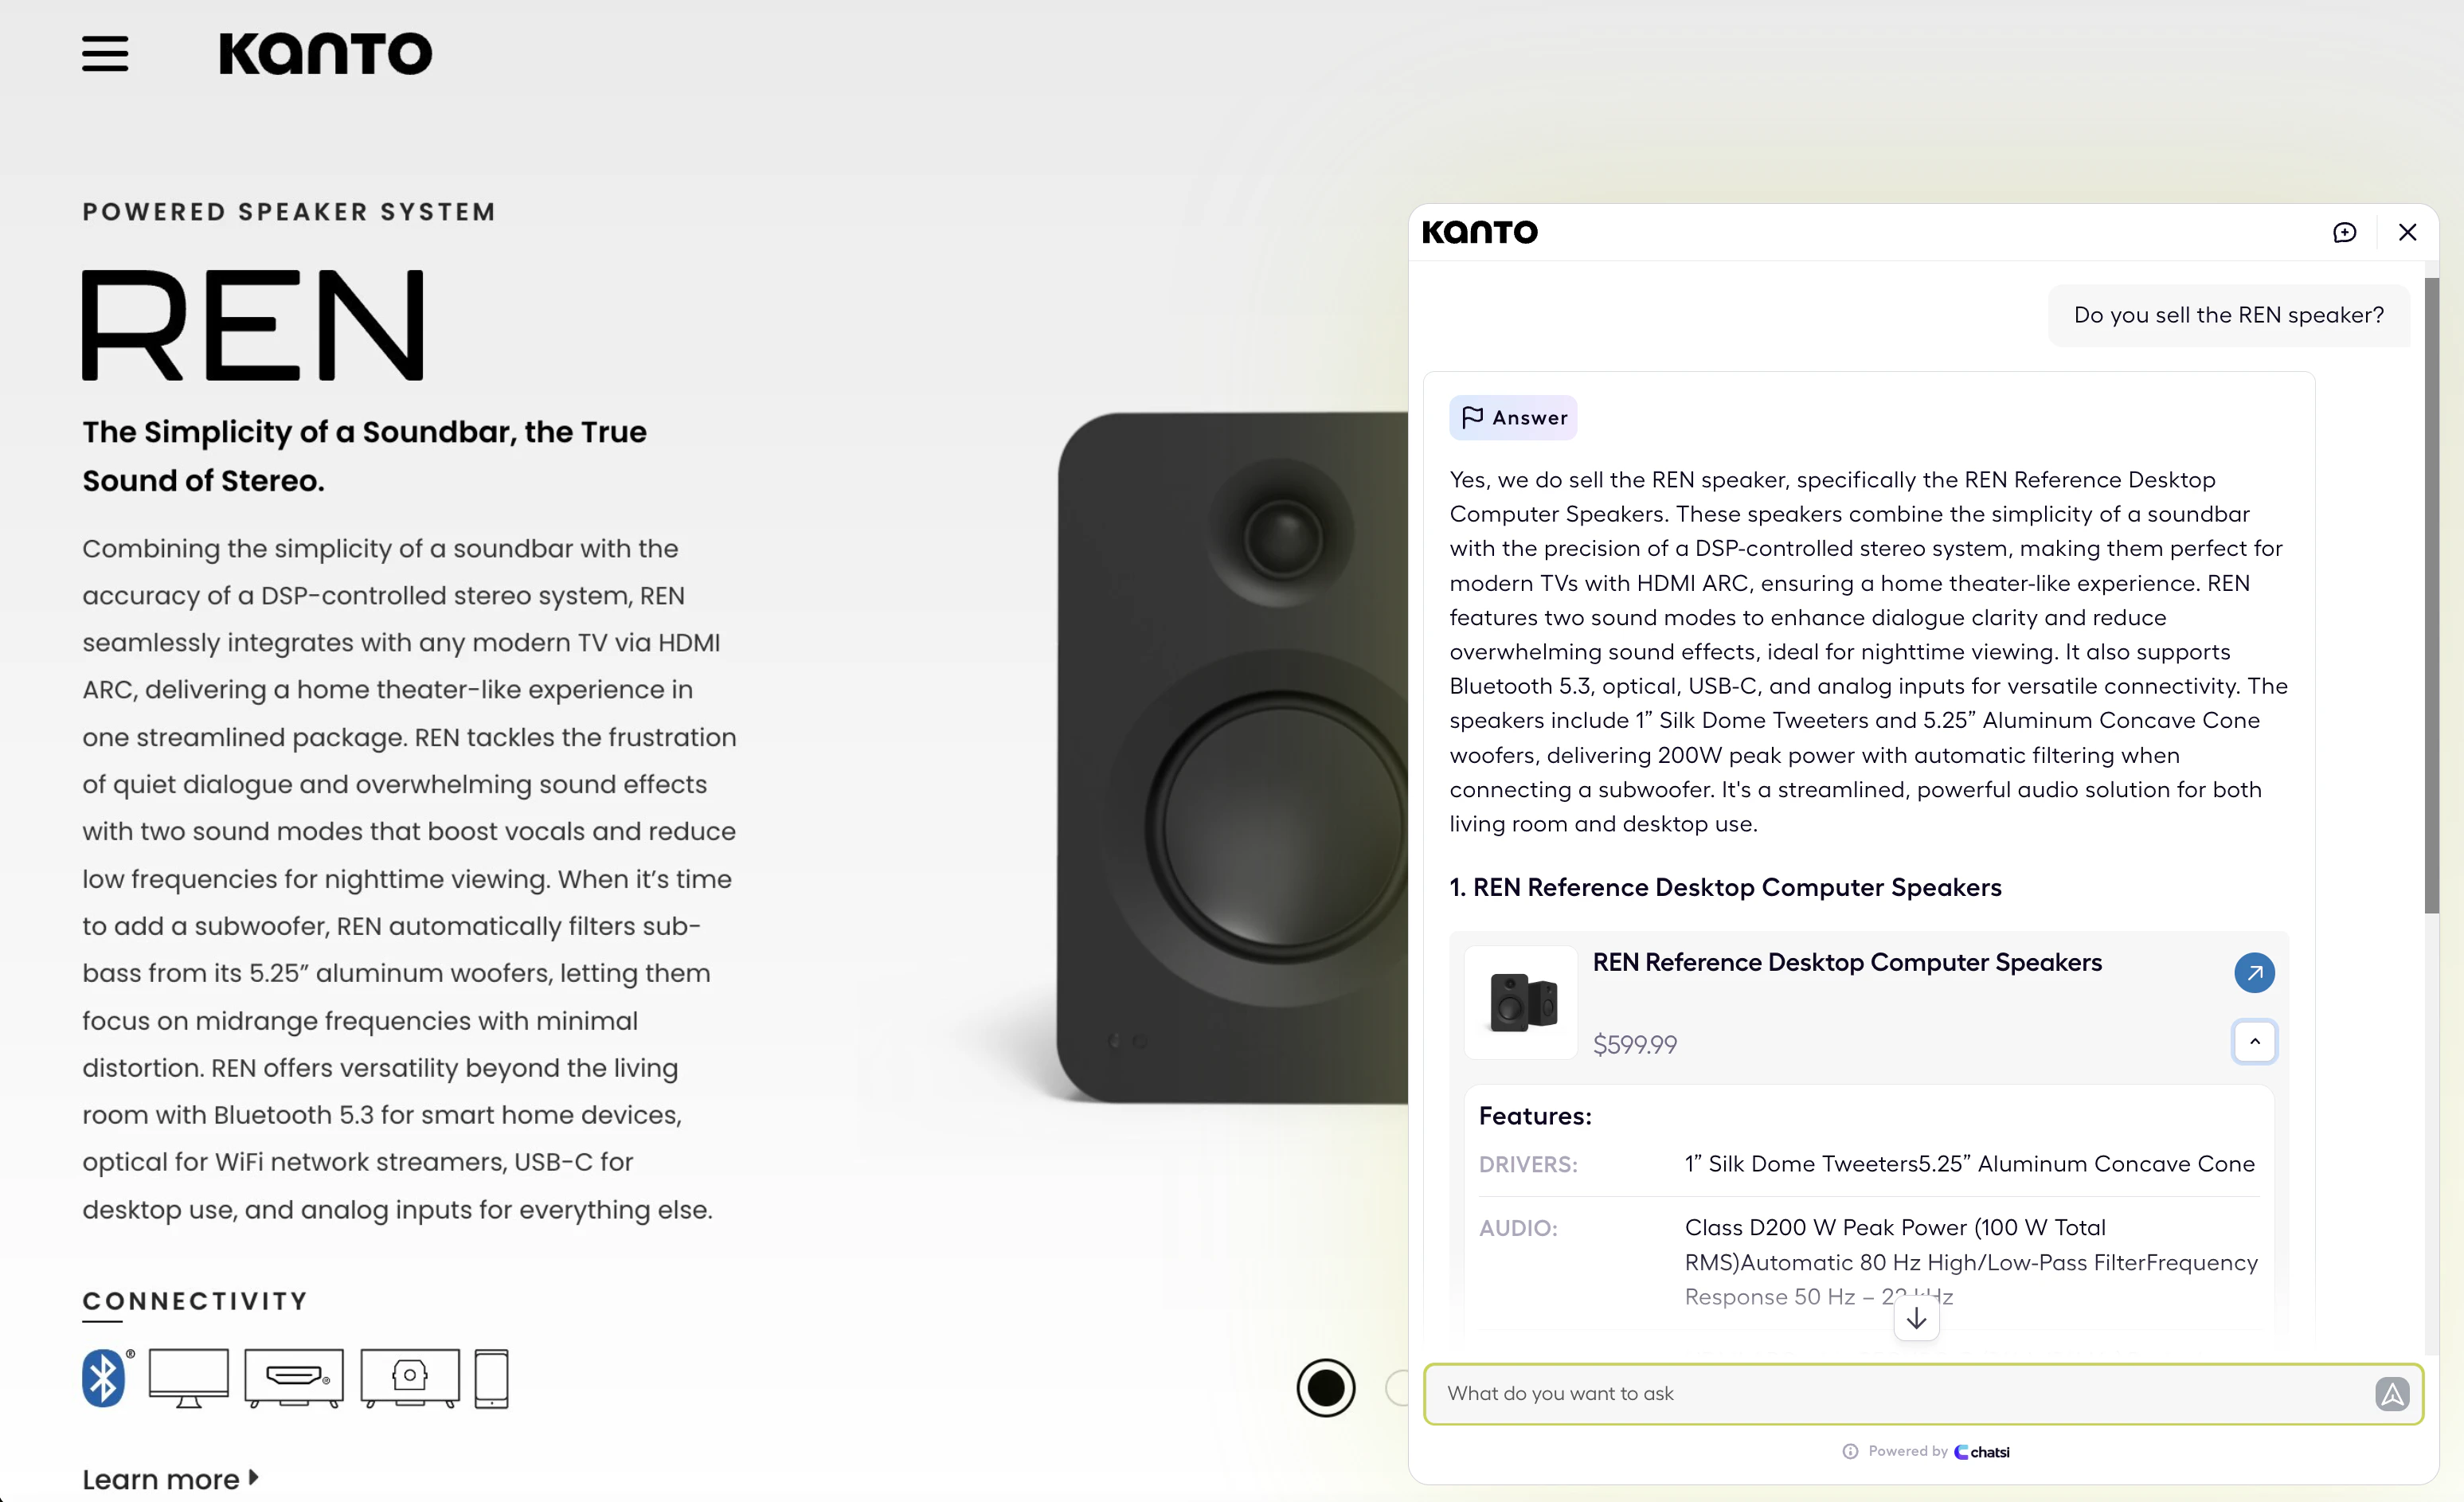Viewport: 2464px width, 1502px height.
Task: Click the Bluetooth connectivity icon
Action: click(x=104, y=1378)
